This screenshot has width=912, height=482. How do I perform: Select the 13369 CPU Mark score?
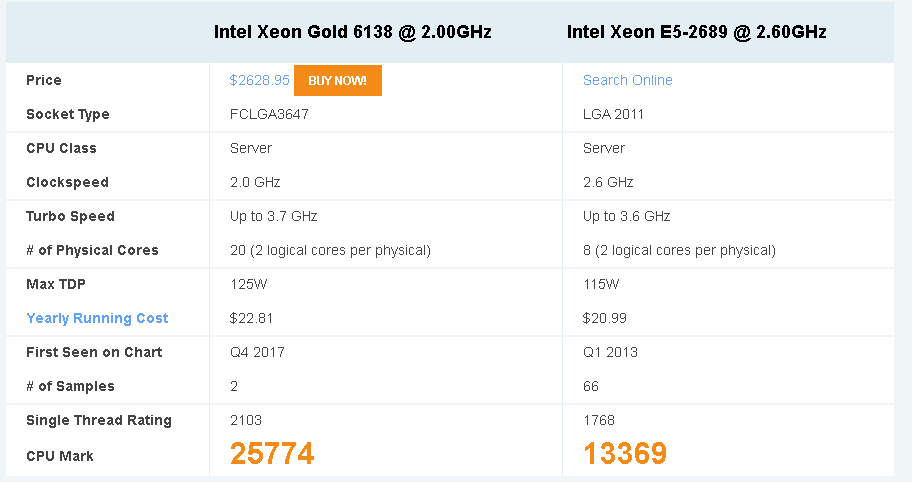pos(625,454)
